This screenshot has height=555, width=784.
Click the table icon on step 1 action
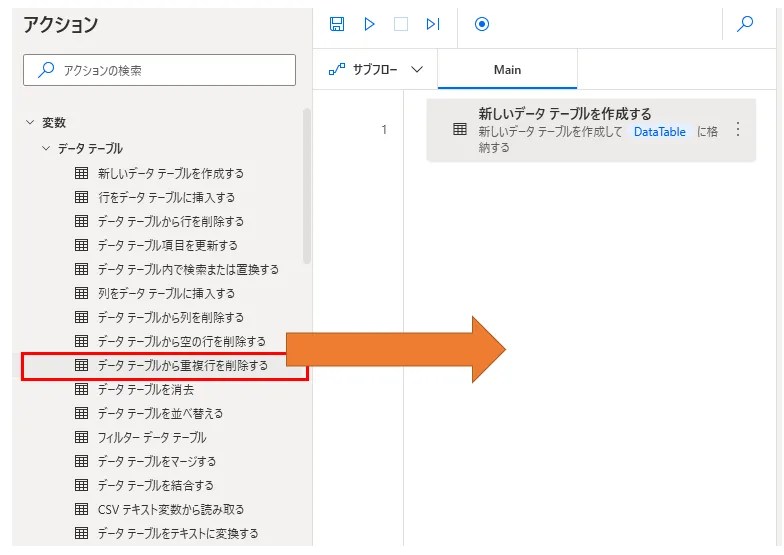460,129
